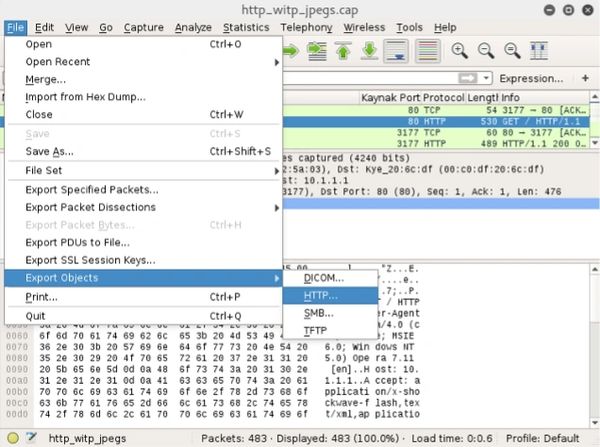
Task: Zoom out on packet text
Action: 486,51
